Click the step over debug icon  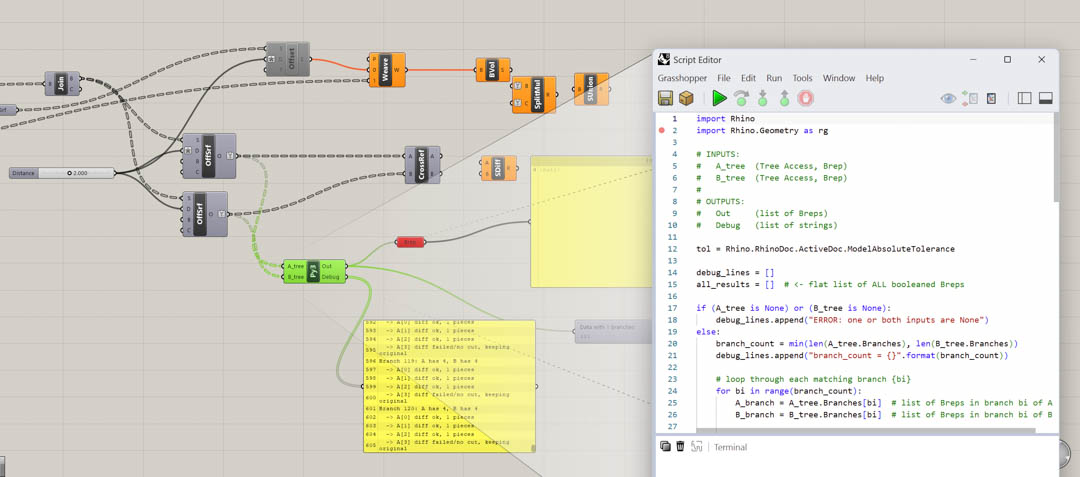coord(741,98)
